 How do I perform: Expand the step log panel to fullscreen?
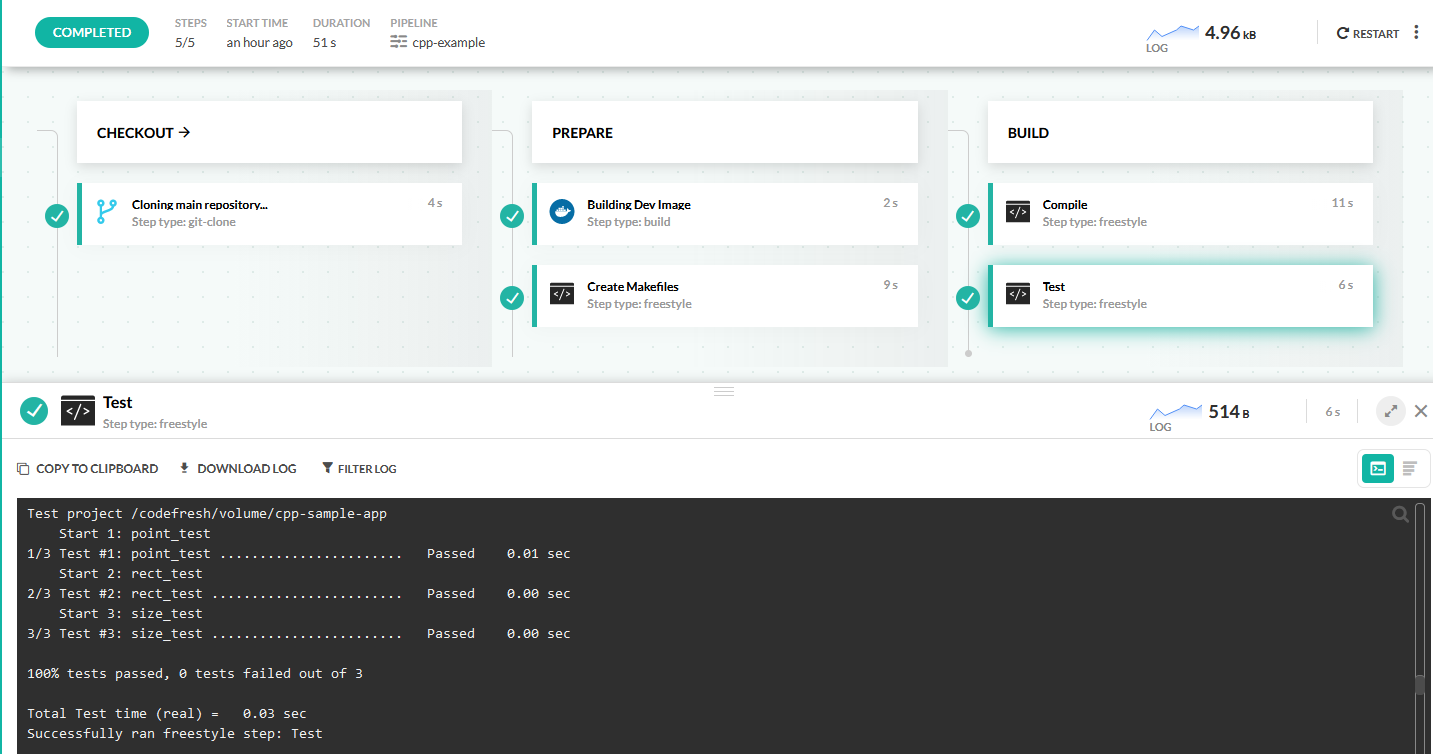pos(1390,411)
